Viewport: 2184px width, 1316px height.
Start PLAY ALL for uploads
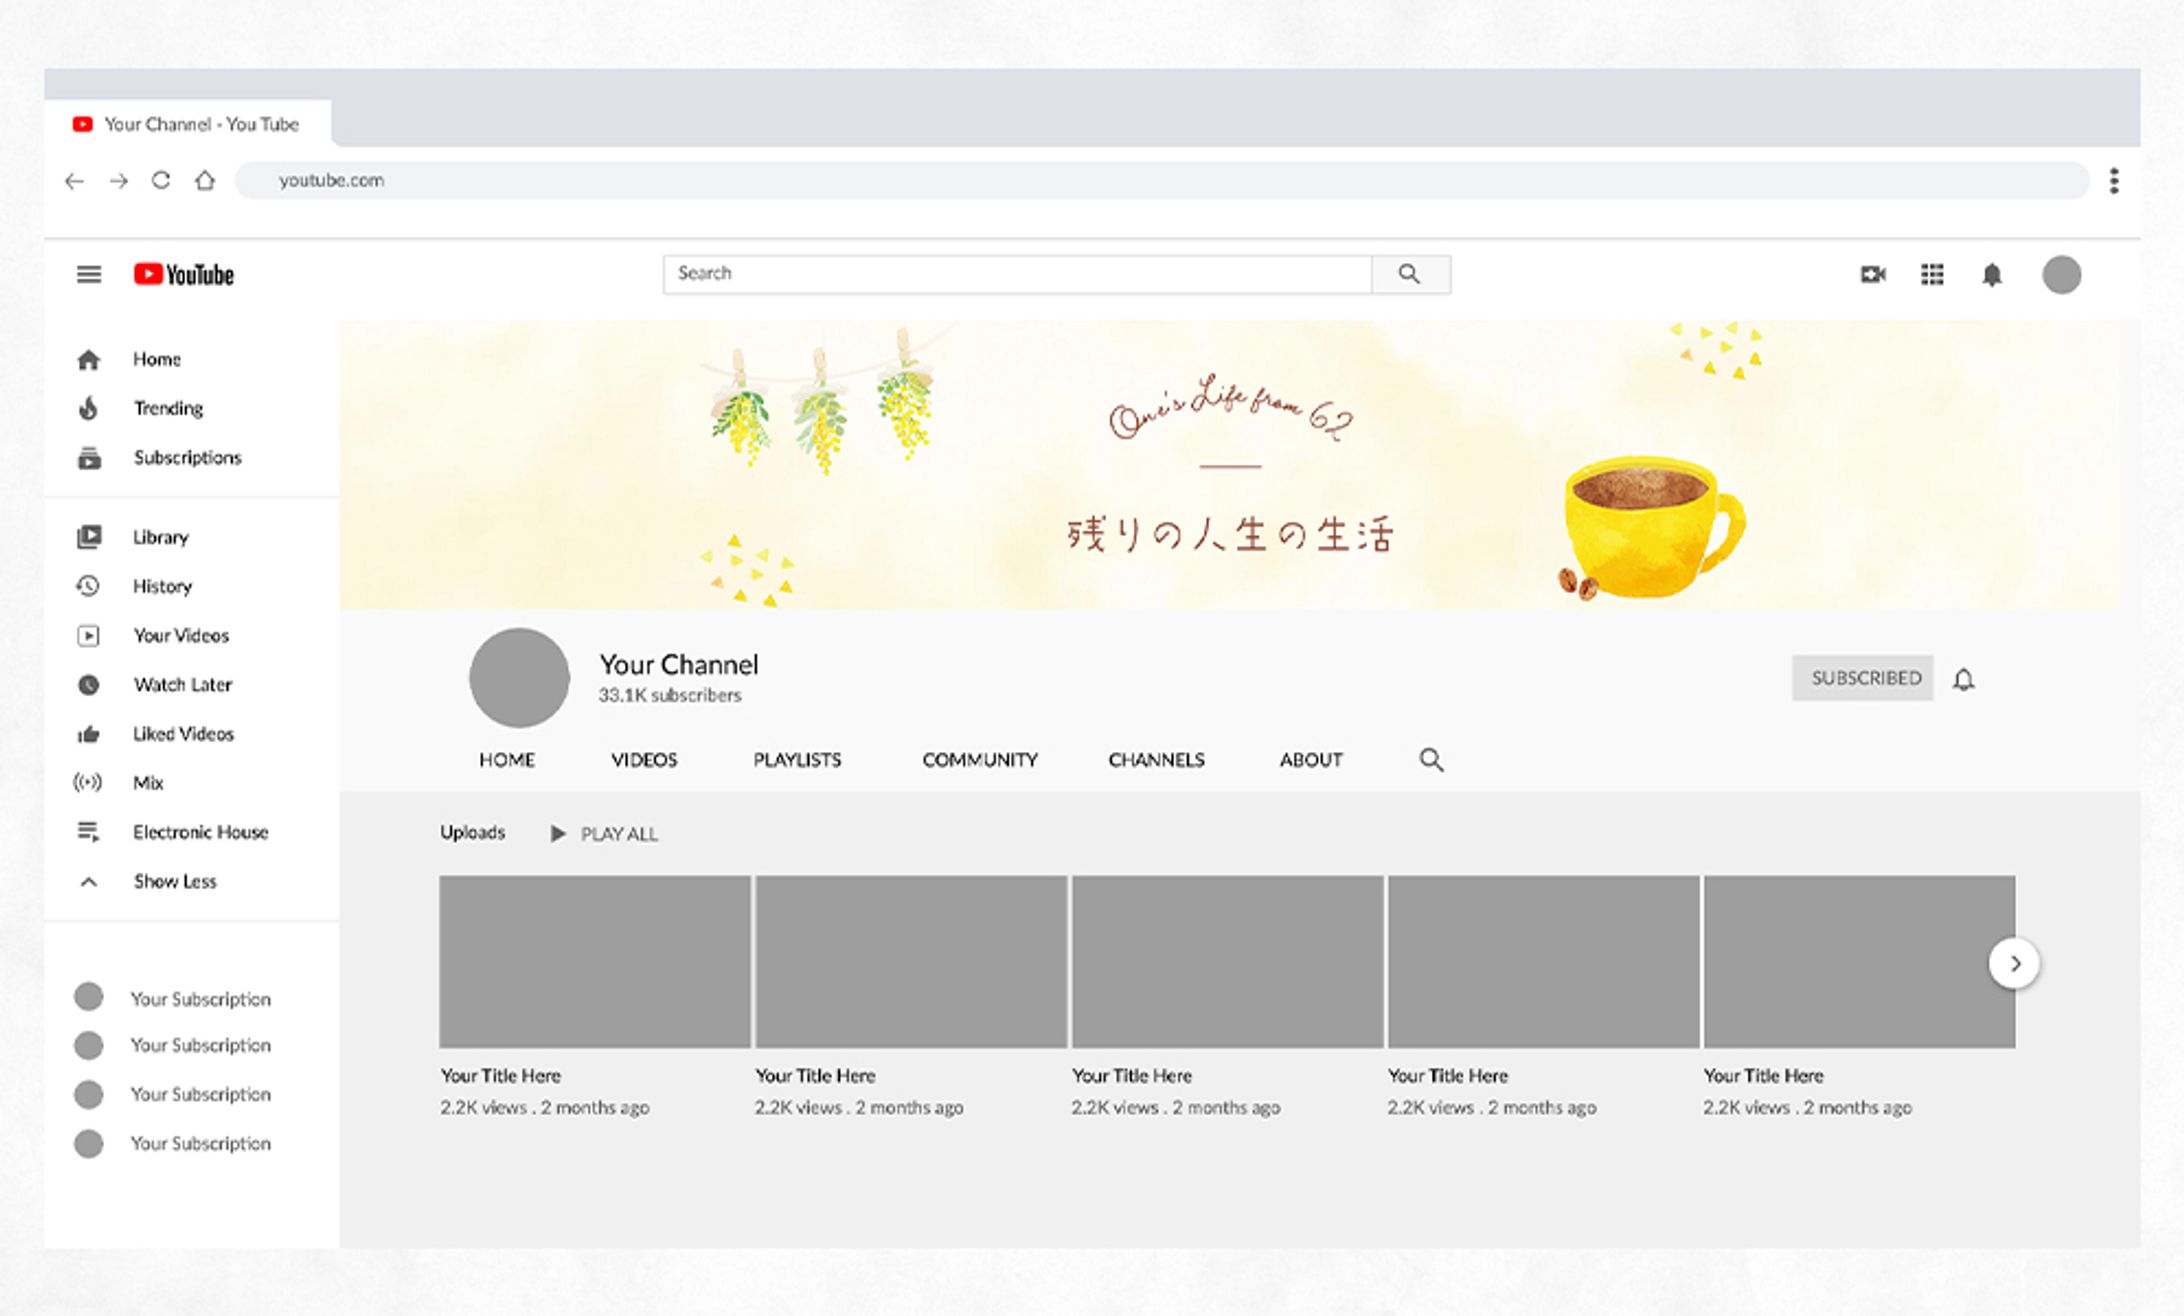tap(605, 833)
